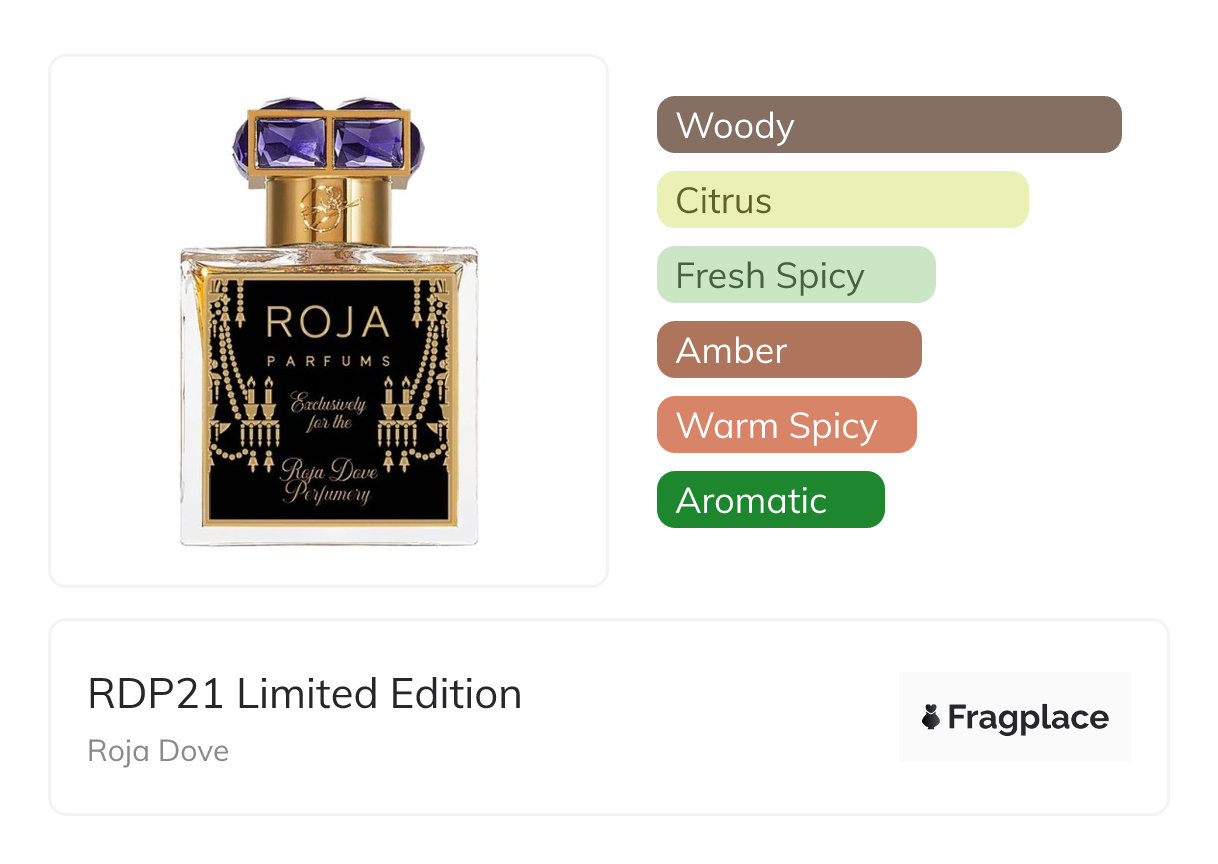Click the Fresh Spicy accord bar
This screenshot has height=864, width=1218.
click(795, 275)
